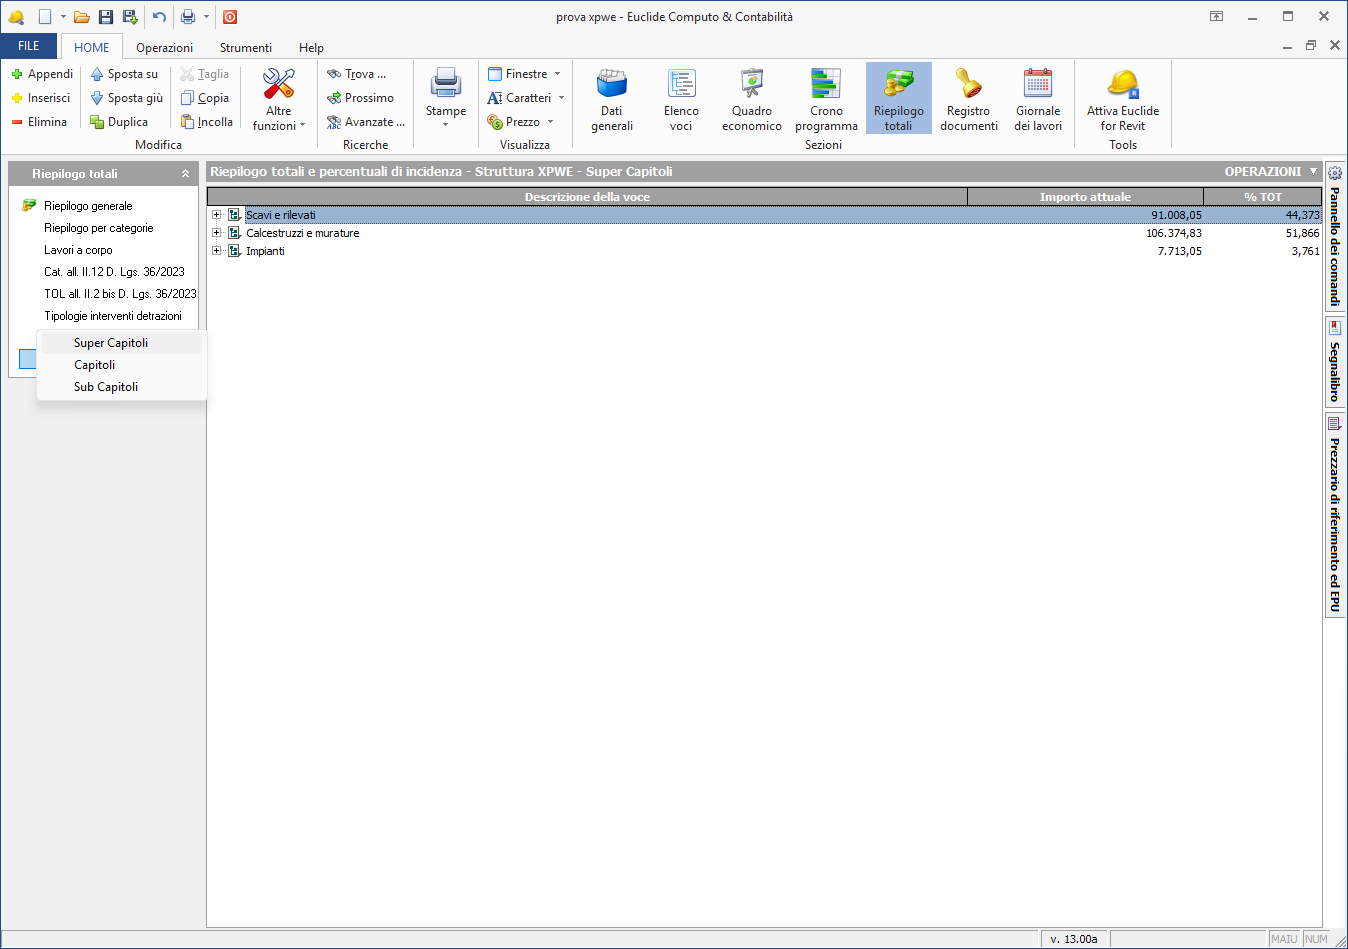Select Riepilogo per categorie in sidebar
This screenshot has height=949, width=1348.
click(99, 228)
